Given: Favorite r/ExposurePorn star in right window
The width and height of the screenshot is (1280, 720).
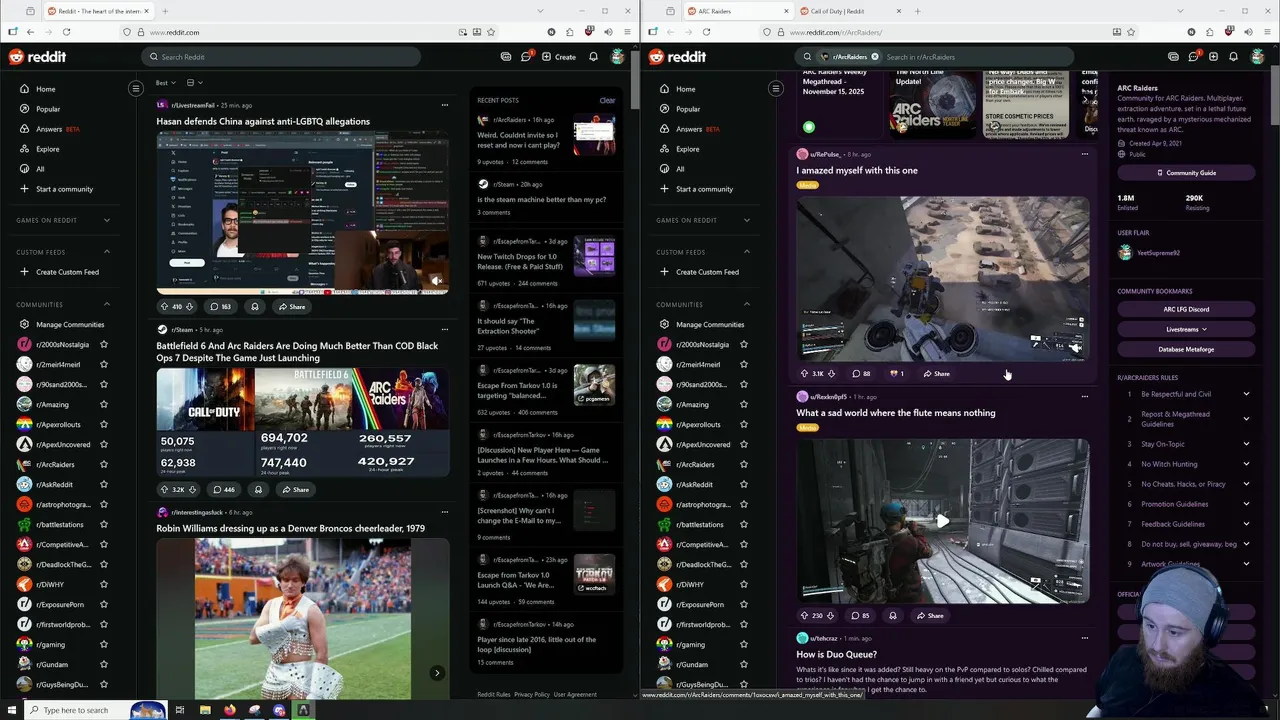Looking at the screenshot, I should 744,605.
